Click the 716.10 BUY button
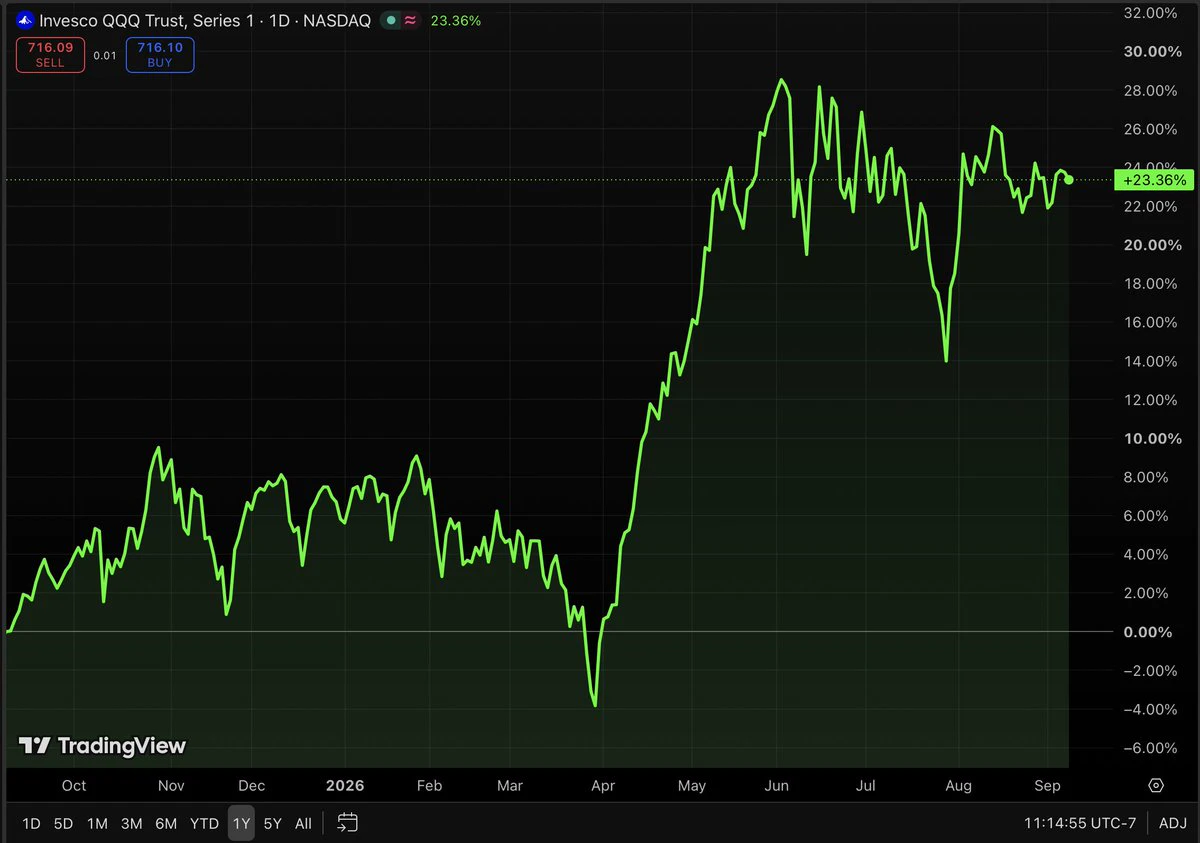 click(160, 55)
